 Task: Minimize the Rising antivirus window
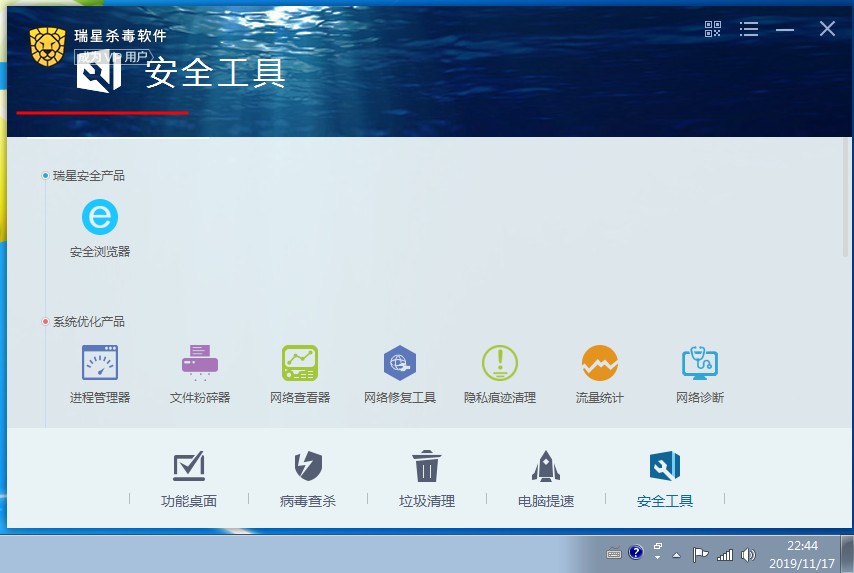[785, 29]
